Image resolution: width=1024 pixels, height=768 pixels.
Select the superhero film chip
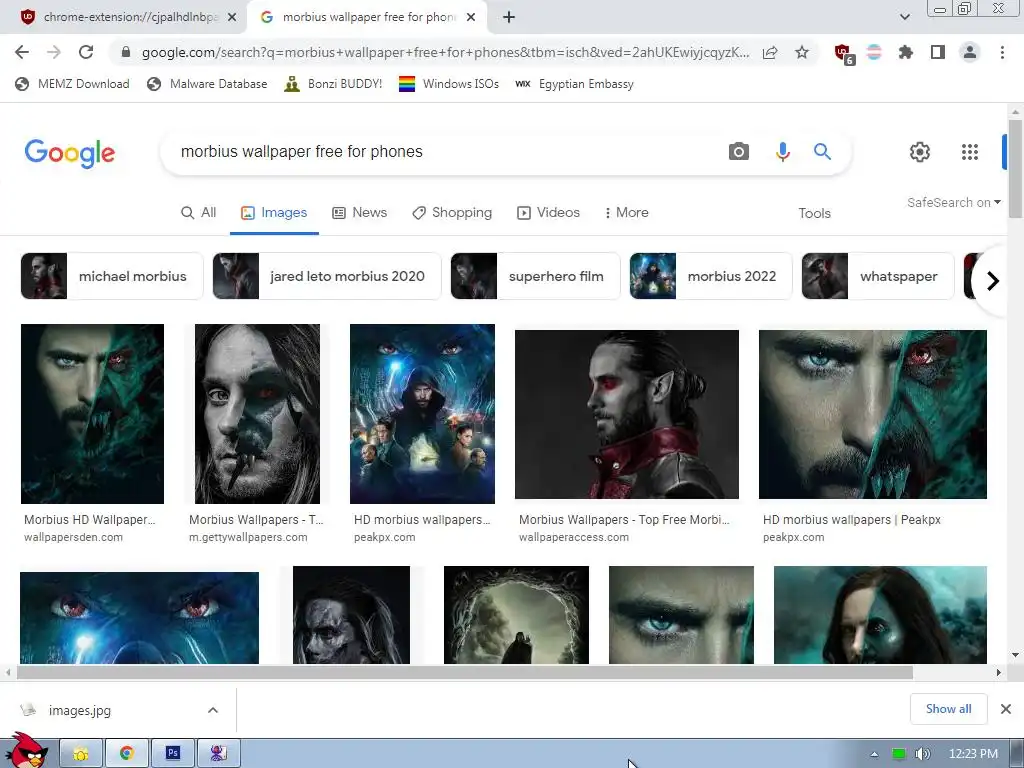(535, 276)
